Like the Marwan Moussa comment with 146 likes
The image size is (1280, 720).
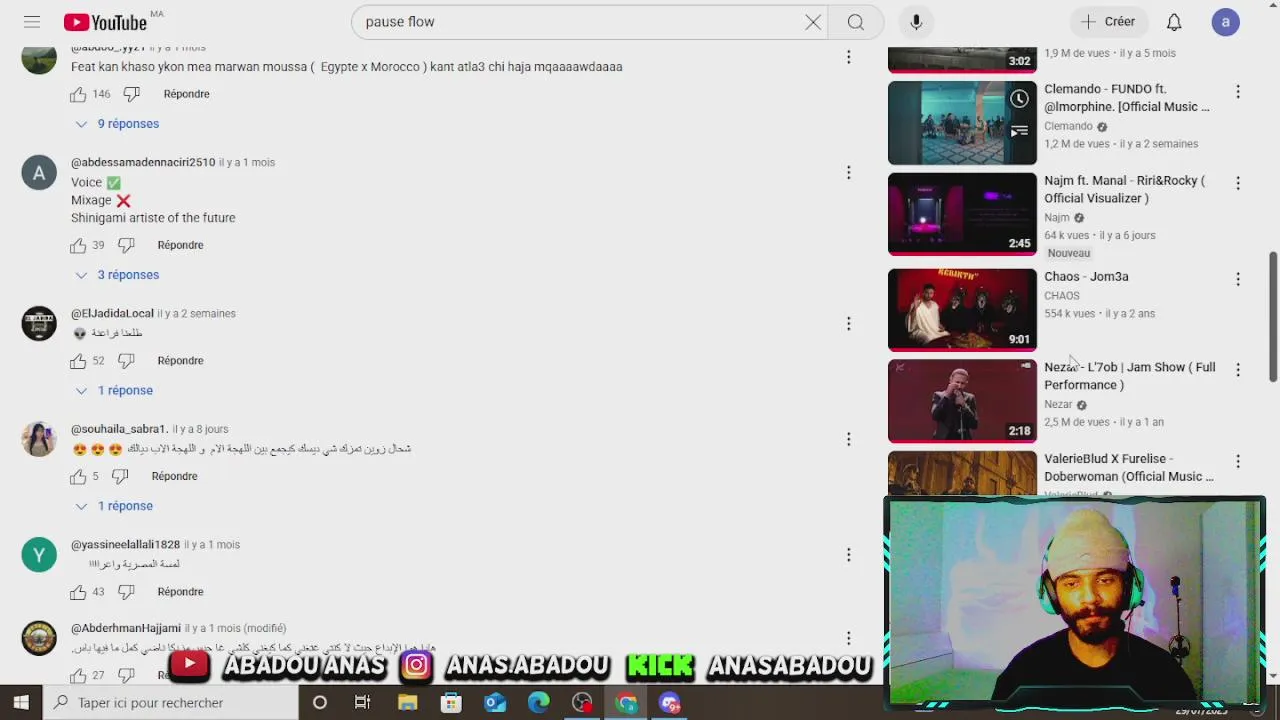pyautogui.click(x=78, y=94)
